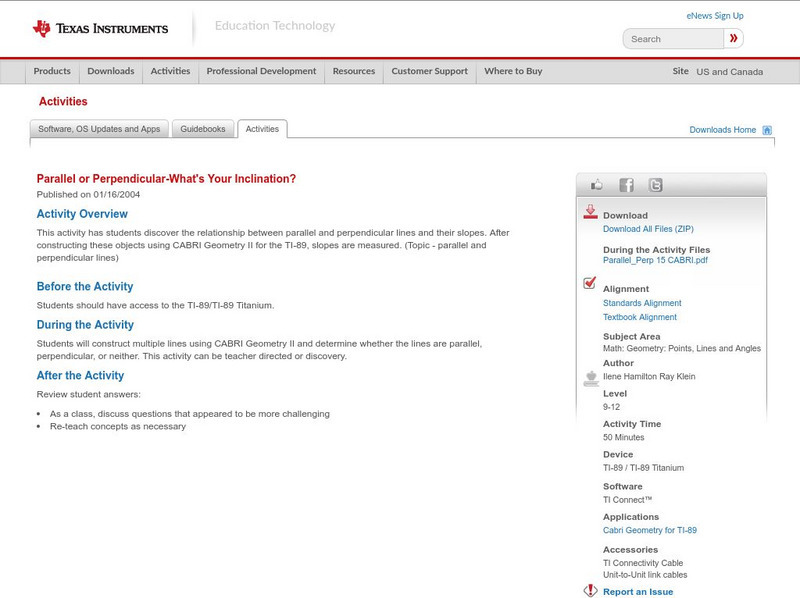
Task: Open the Parallel_Perp 15 CABRI.pdf file
Action: coord(655,261)
